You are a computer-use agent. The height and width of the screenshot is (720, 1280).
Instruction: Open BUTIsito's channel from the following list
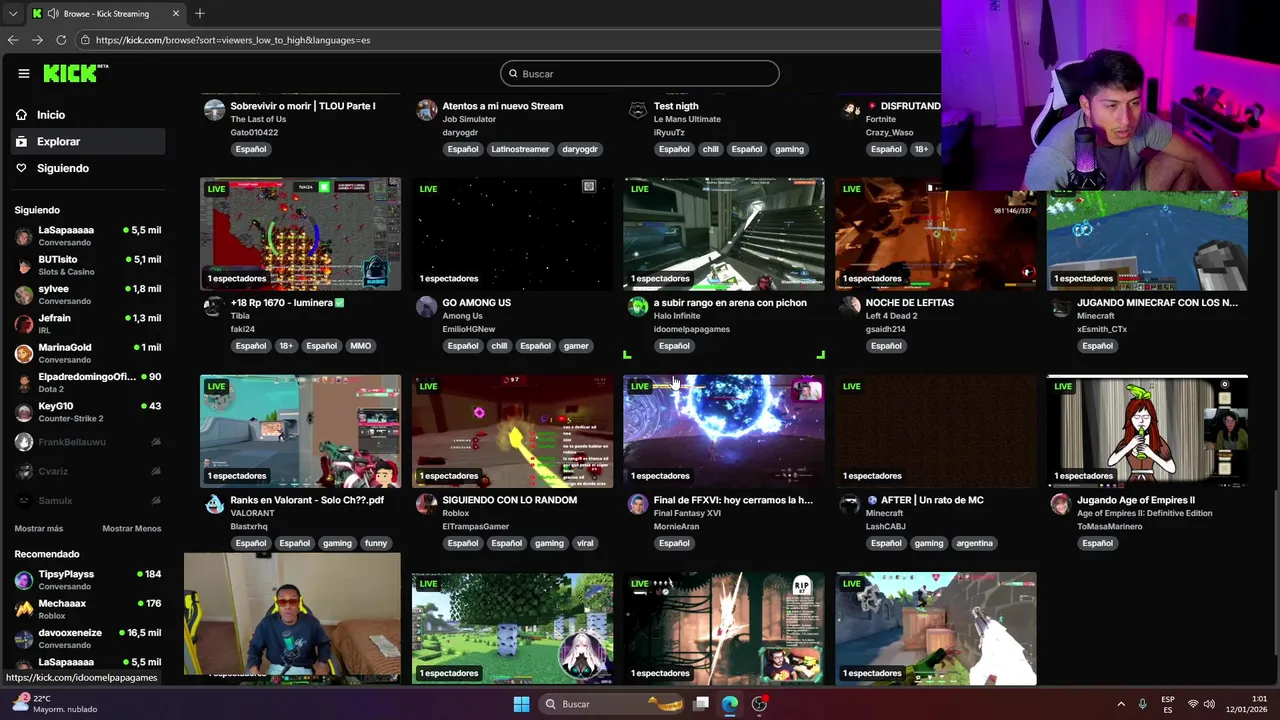pyautogui.click(x=88, y=265)
